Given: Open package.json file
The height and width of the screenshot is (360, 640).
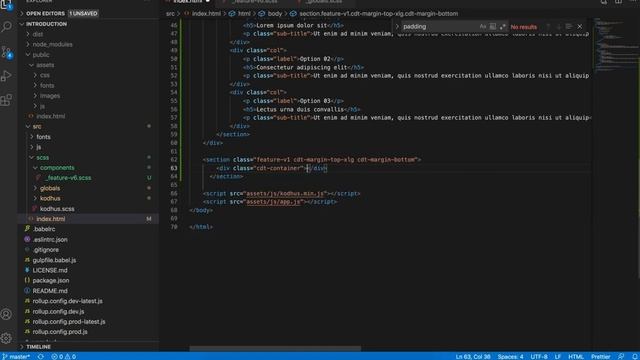Looking at the screenshot, I should click(51, 280).
